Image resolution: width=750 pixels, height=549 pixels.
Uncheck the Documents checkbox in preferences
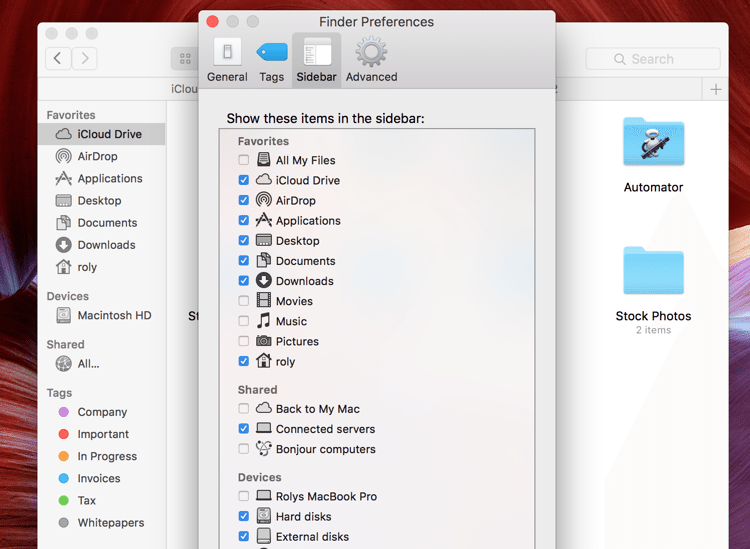coord(243,260)
